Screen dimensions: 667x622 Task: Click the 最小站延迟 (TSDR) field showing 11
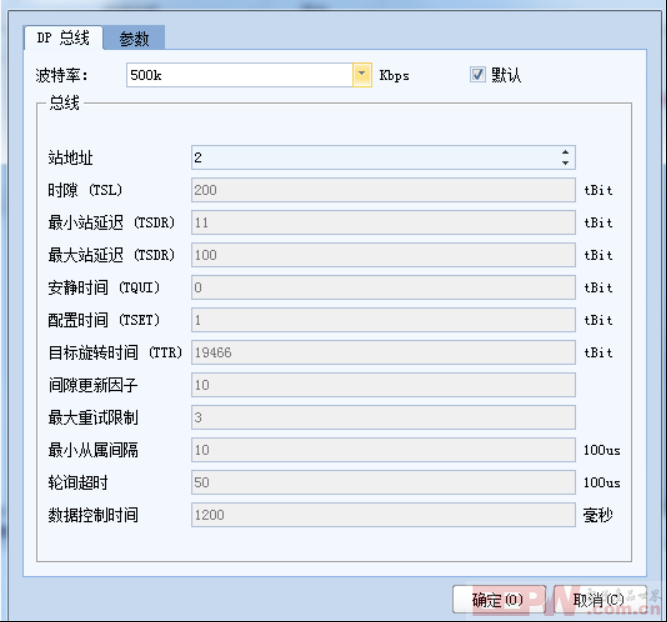(x=383, y=223)
